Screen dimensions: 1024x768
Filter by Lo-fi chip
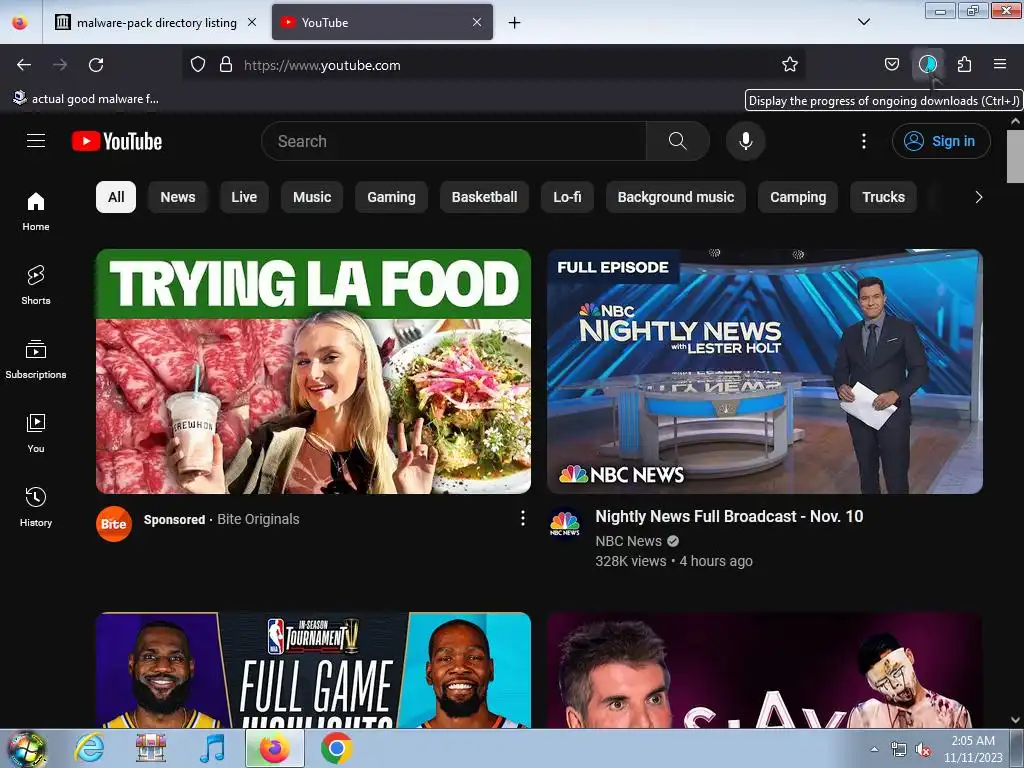pos(568,197)
